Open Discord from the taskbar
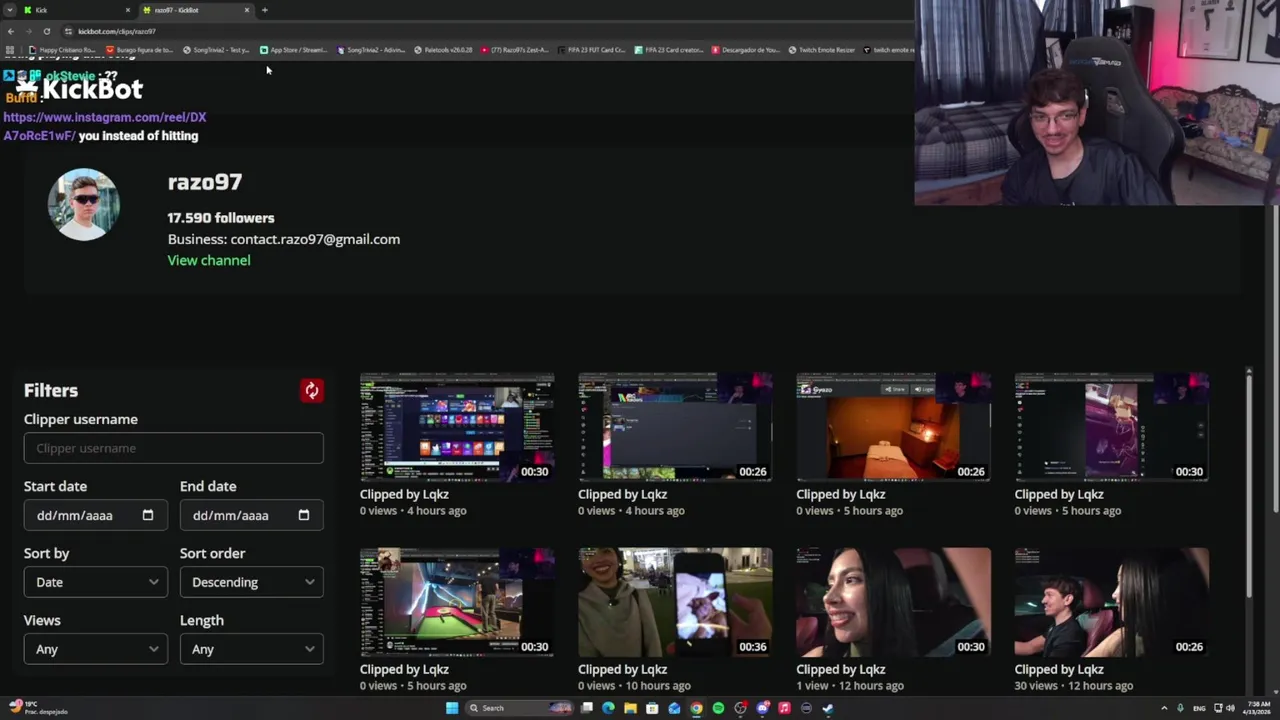The height and width of the screenshot is (720, 1280). 762,708
